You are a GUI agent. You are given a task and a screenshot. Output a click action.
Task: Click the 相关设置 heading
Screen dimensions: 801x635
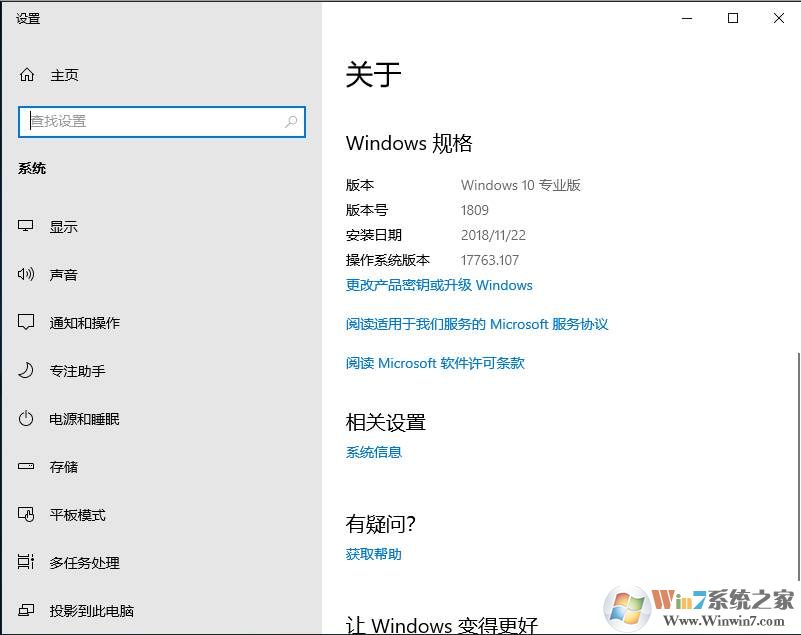coord(386,422)
